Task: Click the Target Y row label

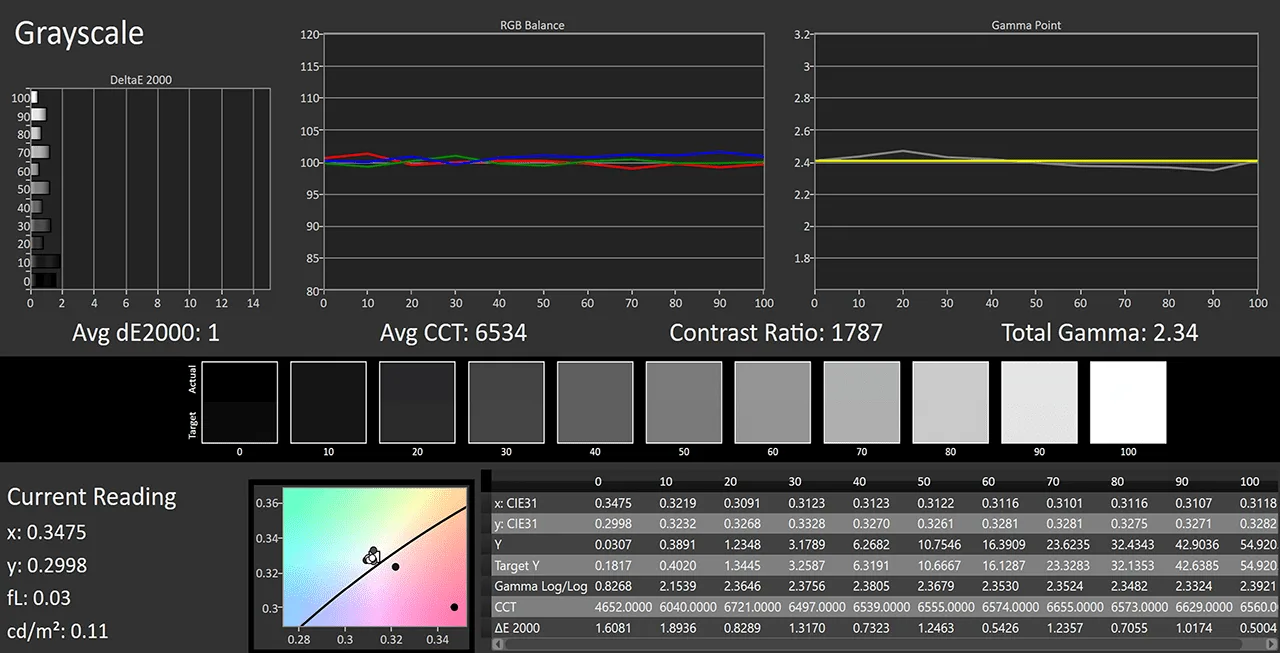Action: pyautogui.click(x=517, y=564)
